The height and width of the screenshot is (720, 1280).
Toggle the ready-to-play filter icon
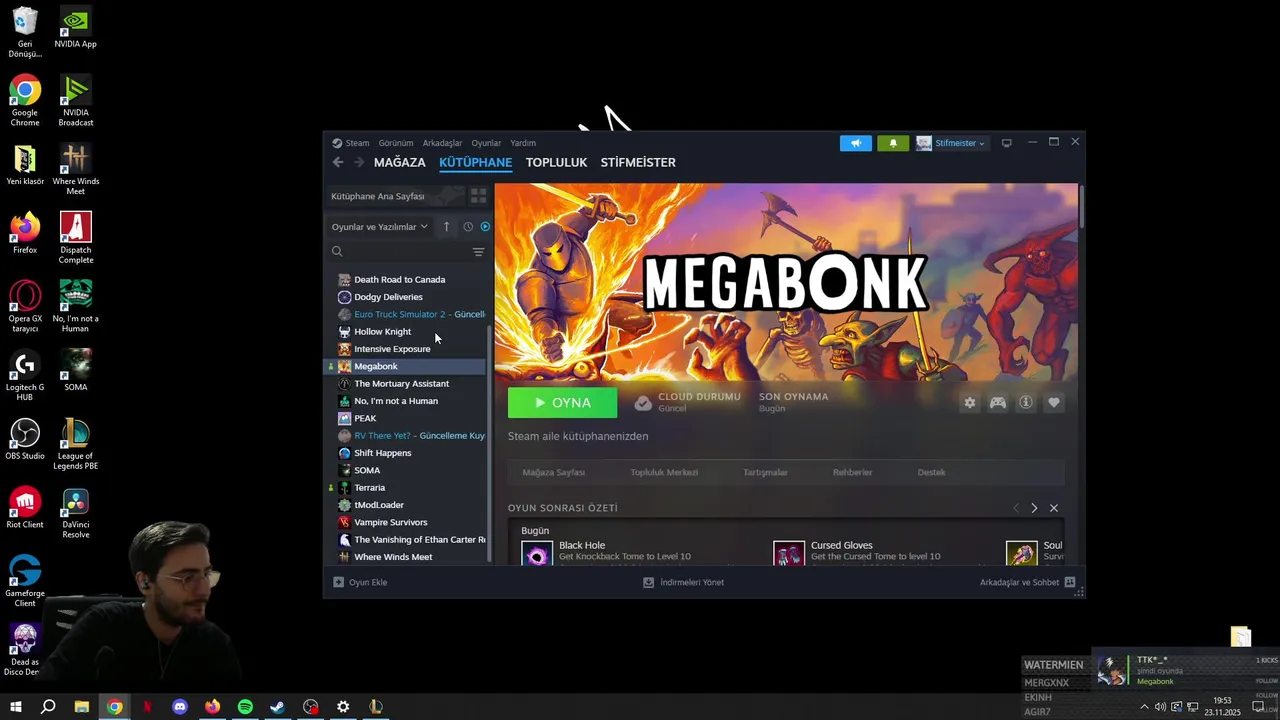485,227
